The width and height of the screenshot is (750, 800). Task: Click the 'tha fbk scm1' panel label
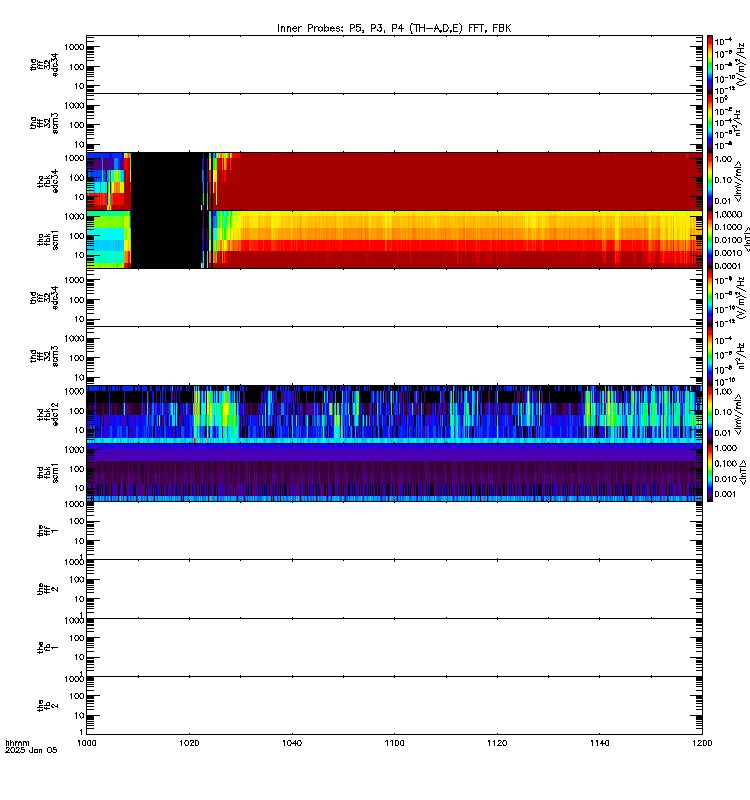coord(48,240)
